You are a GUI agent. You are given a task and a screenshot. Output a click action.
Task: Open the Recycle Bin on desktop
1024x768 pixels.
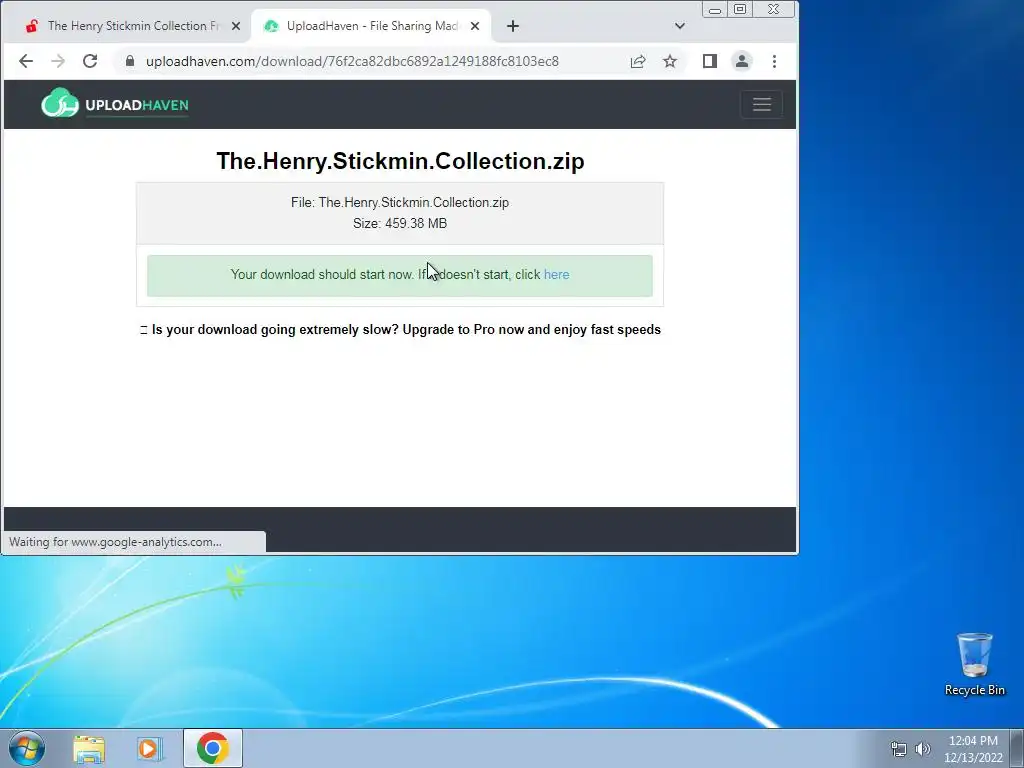coord(974,664)
